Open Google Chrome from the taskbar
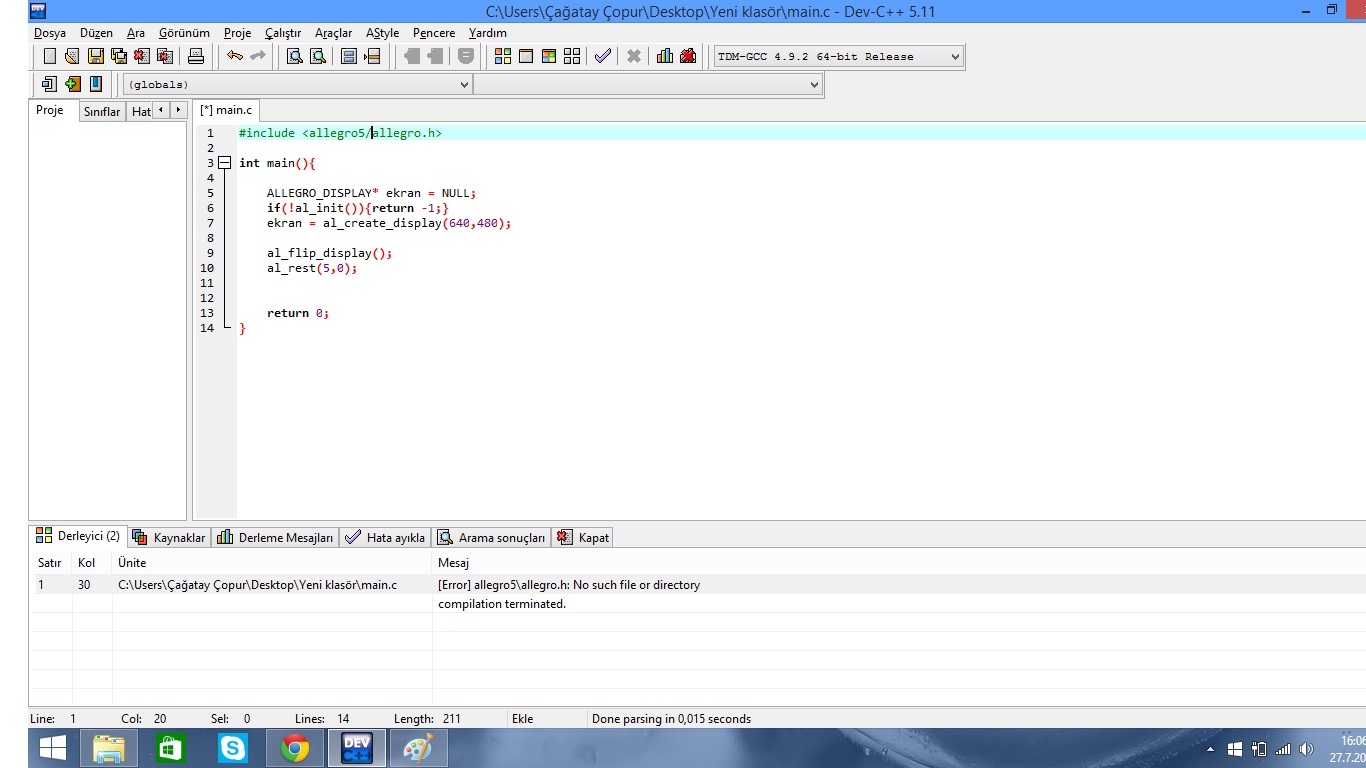 pos(295,748)
